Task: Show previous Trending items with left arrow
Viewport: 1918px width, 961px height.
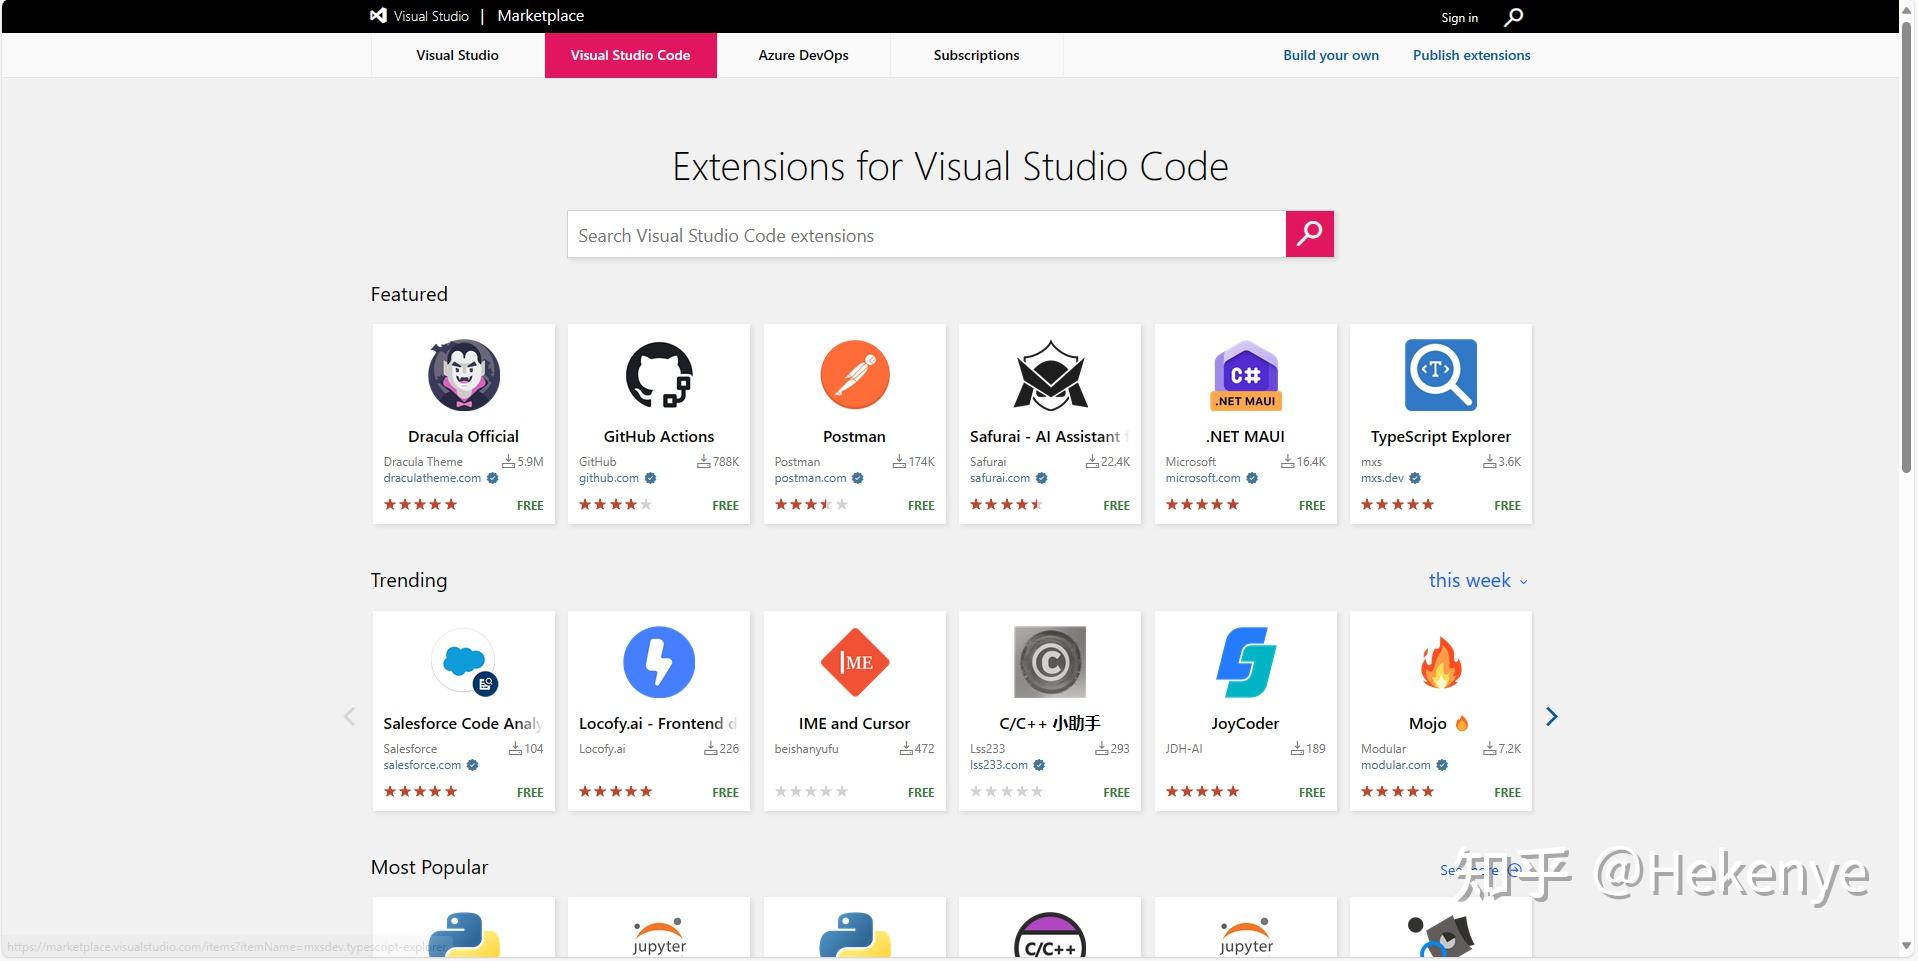Action: (349, 716)
